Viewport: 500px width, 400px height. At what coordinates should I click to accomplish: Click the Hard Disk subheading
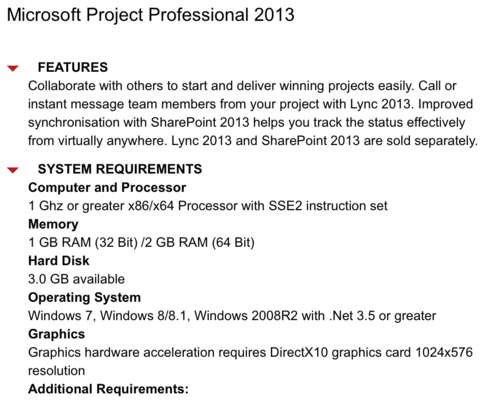pos(59,261)
